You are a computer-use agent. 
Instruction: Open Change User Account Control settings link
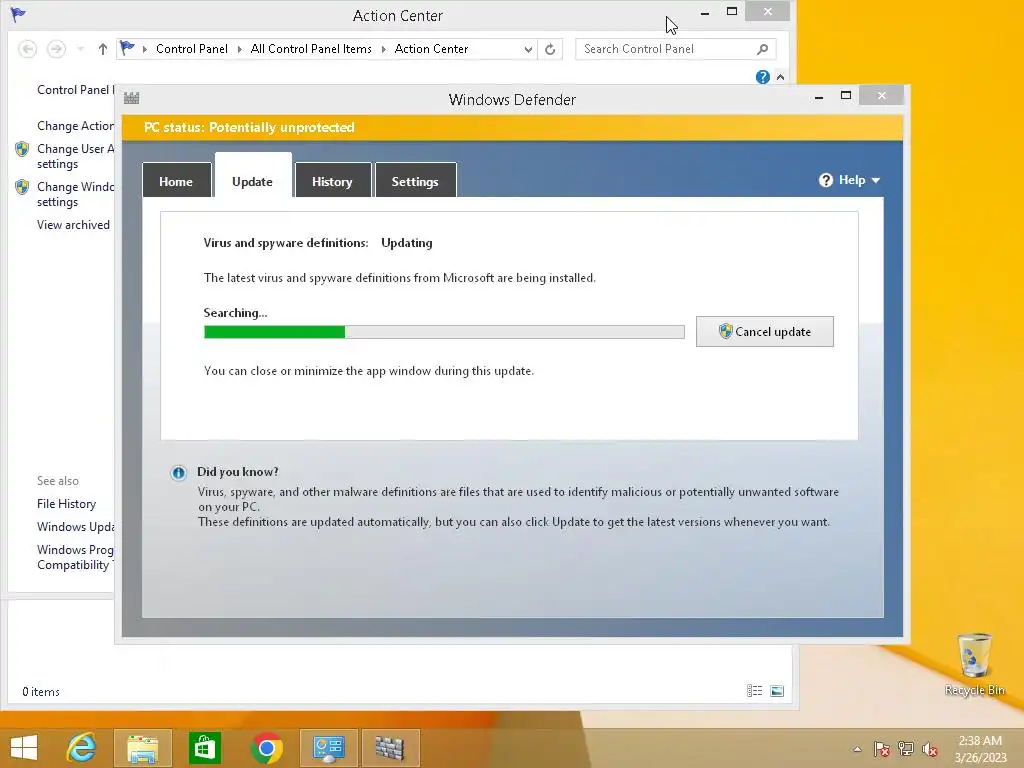(x=75, y=156)
